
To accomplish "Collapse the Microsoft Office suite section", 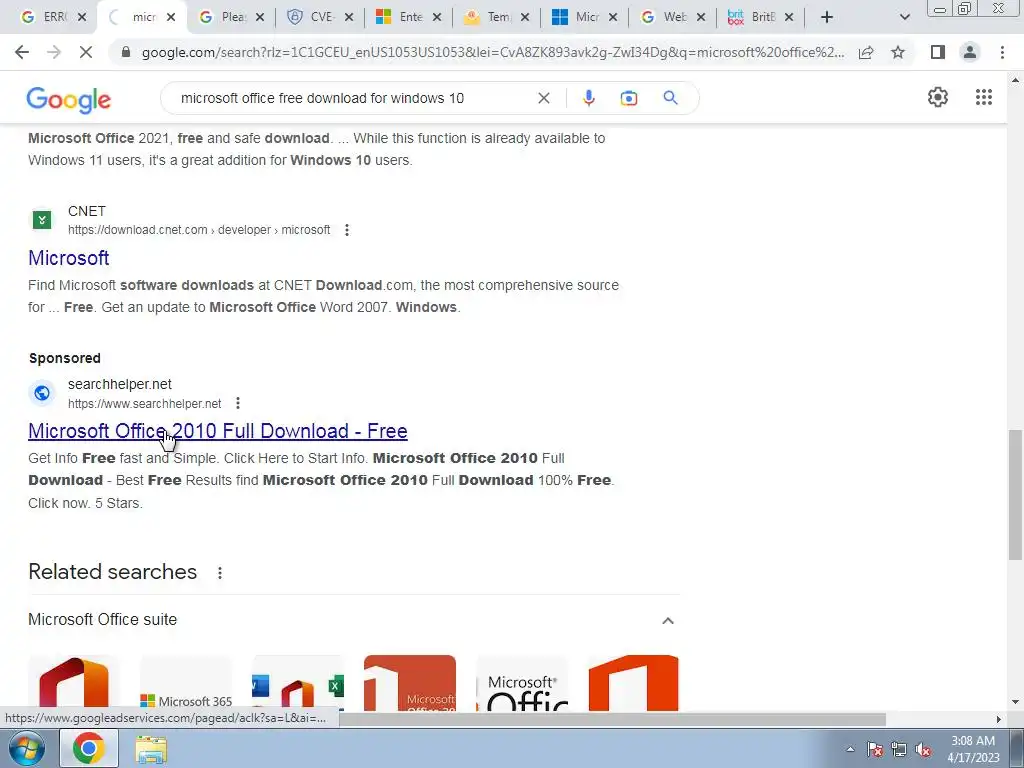I will click(667, 620).
